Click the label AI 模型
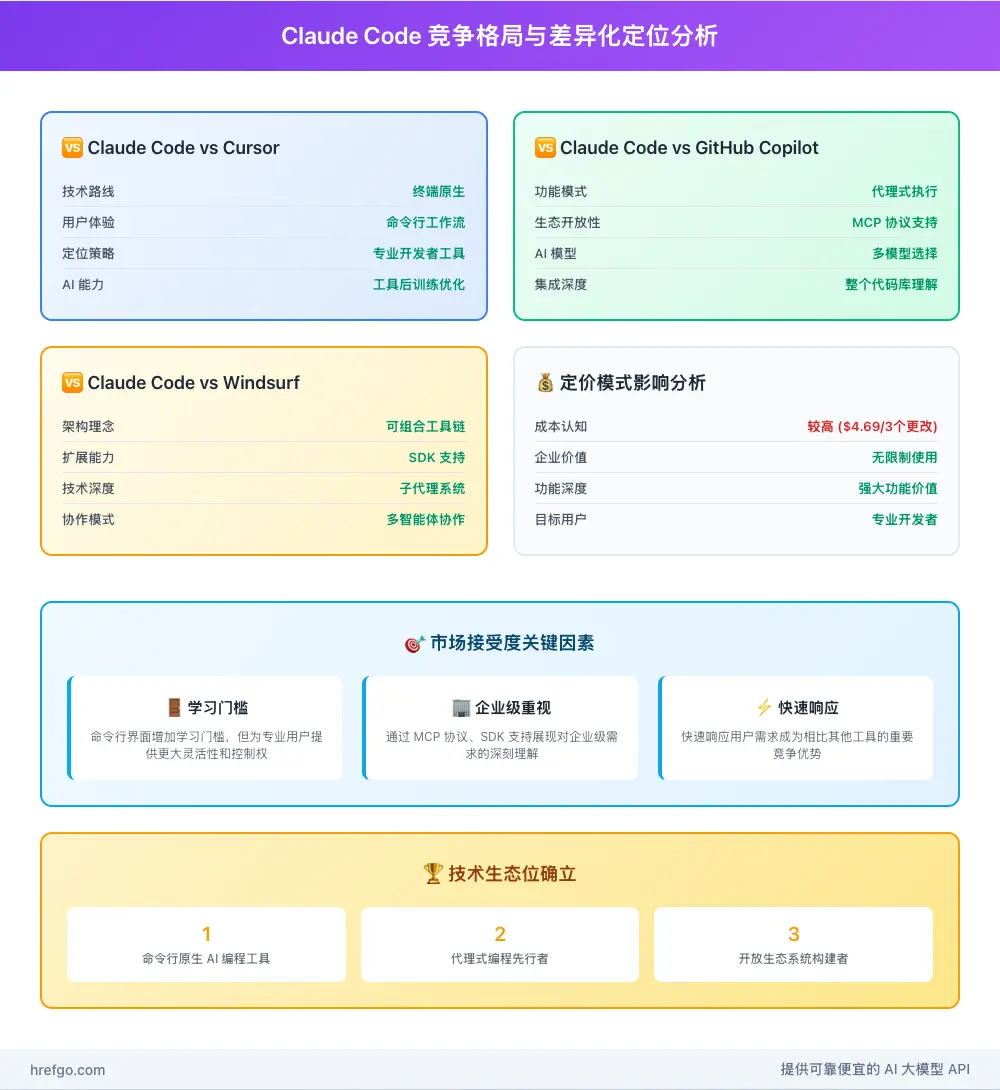Viewport: 1000px width, 1090px height. click(555, 253)
